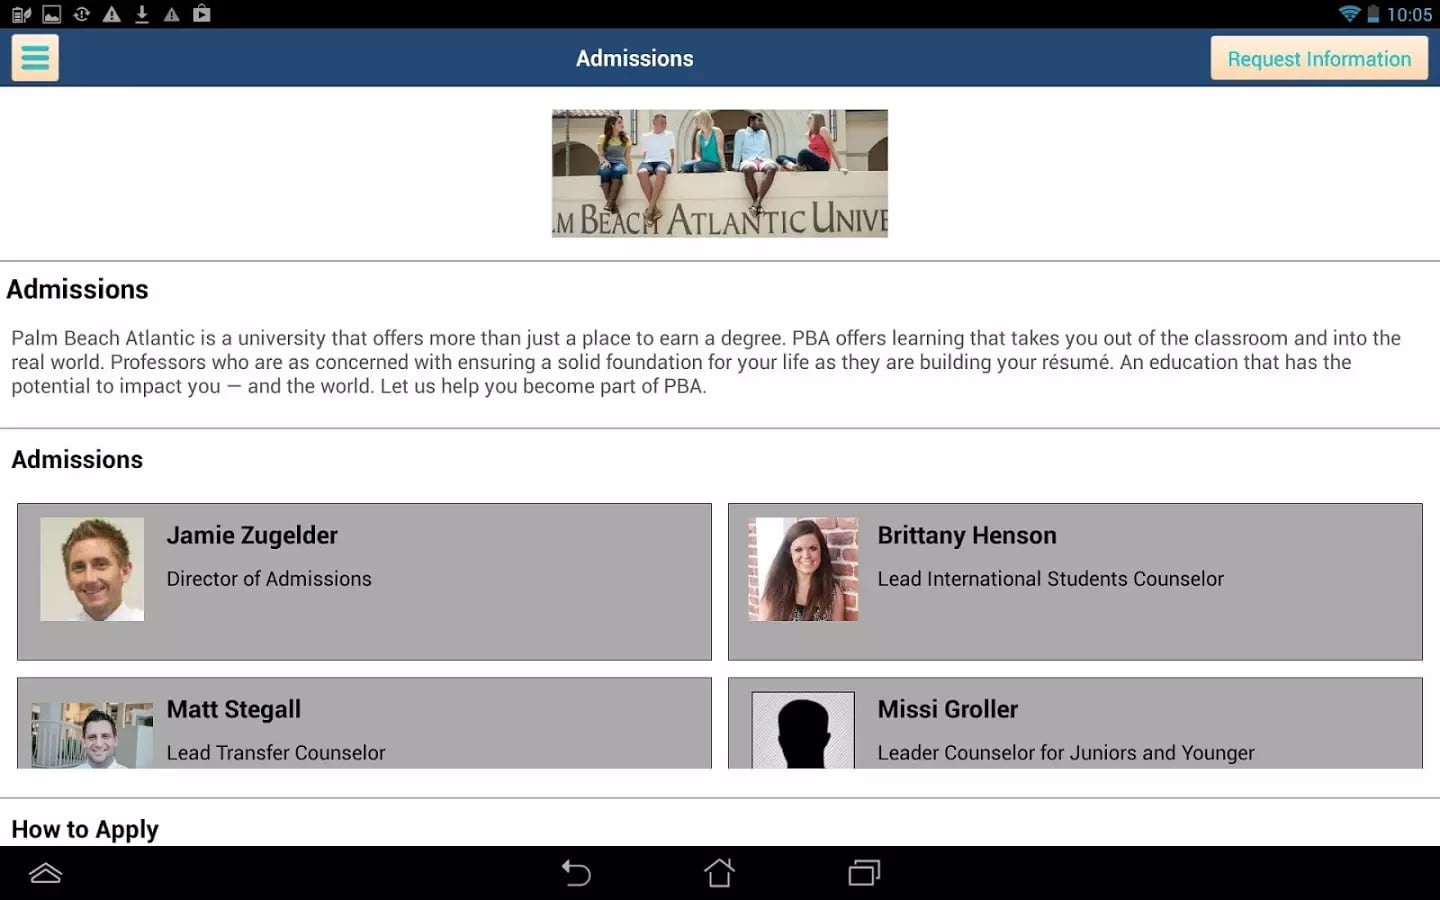Click the Palm Beach Atlantic description paragraph
1440x900 pixels.
tap(706, 362)
